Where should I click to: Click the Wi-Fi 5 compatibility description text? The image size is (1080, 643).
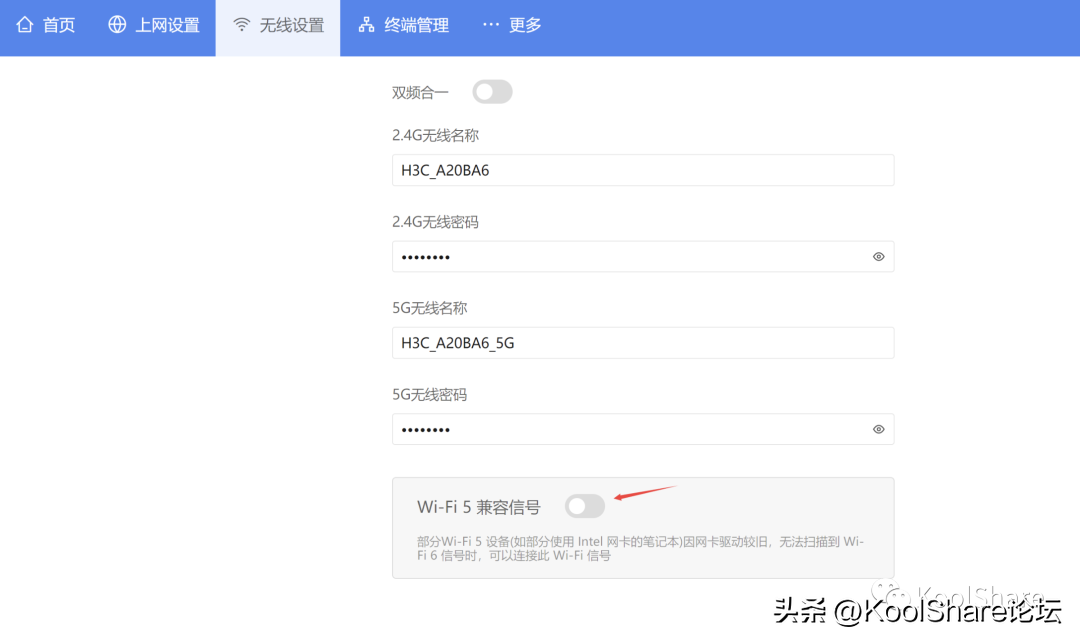(x=640, y=549)
